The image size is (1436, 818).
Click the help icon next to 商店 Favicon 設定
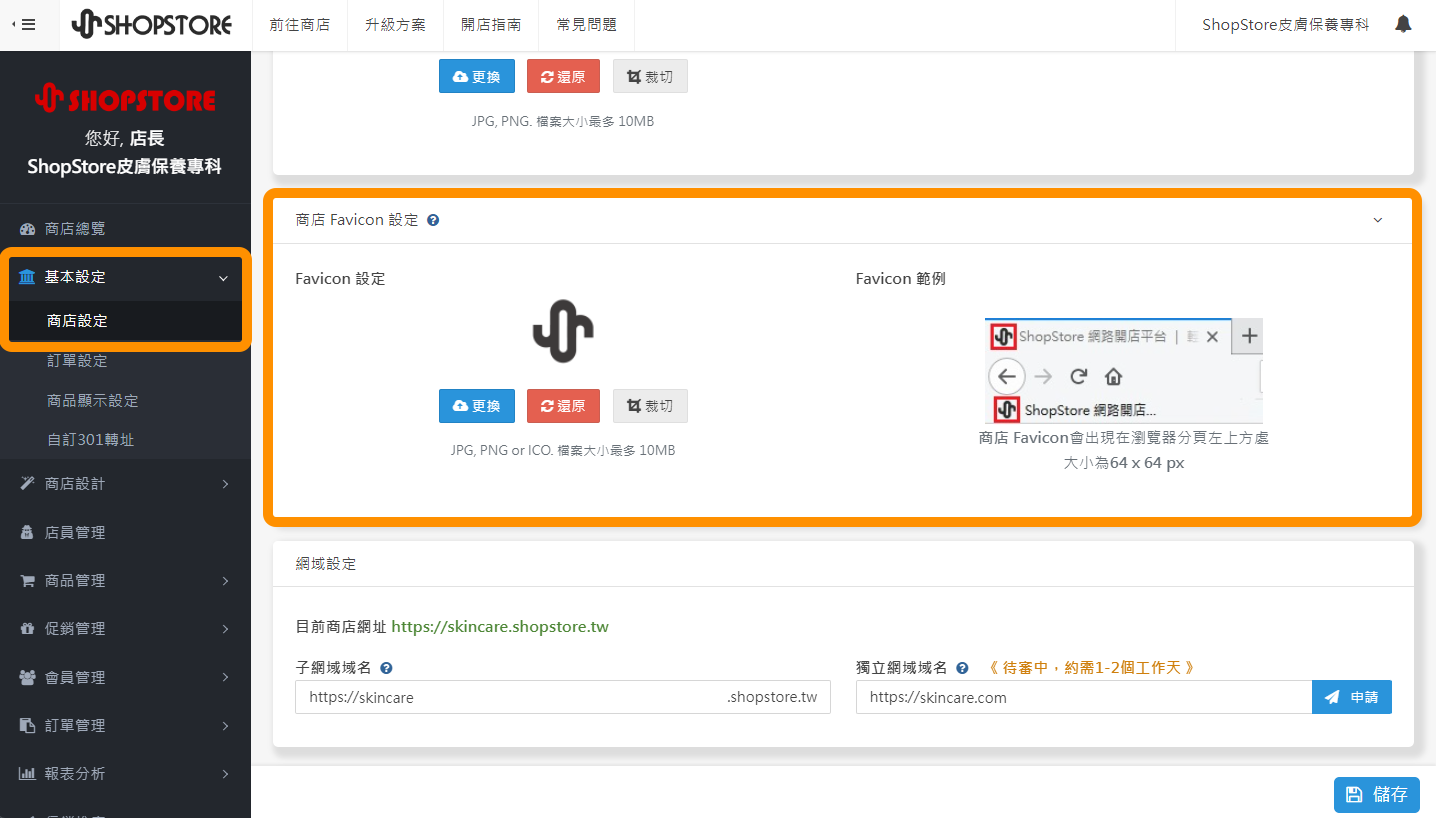pyautogui.click(x=433, y=220)
